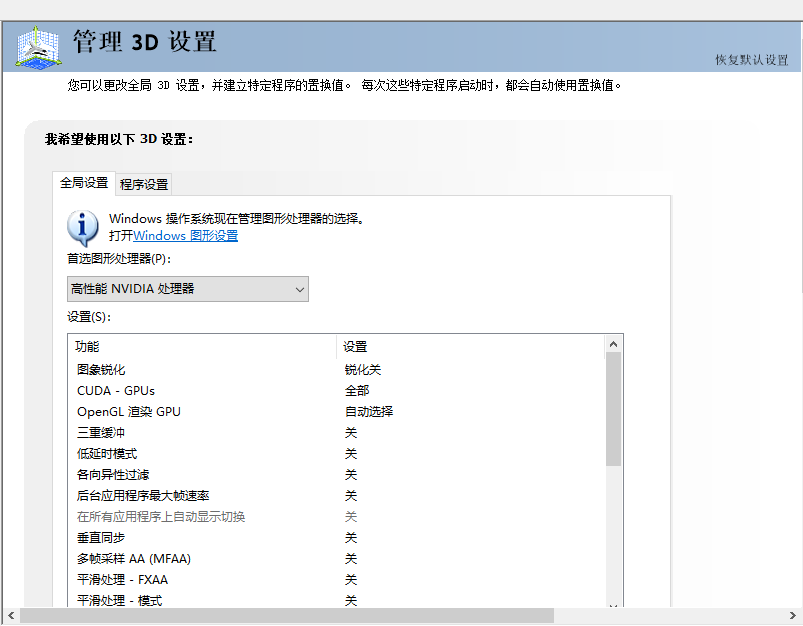Switch to the 程序设置 tab
The height and width of the screenshot is (626, 803).
pos(144,184)
